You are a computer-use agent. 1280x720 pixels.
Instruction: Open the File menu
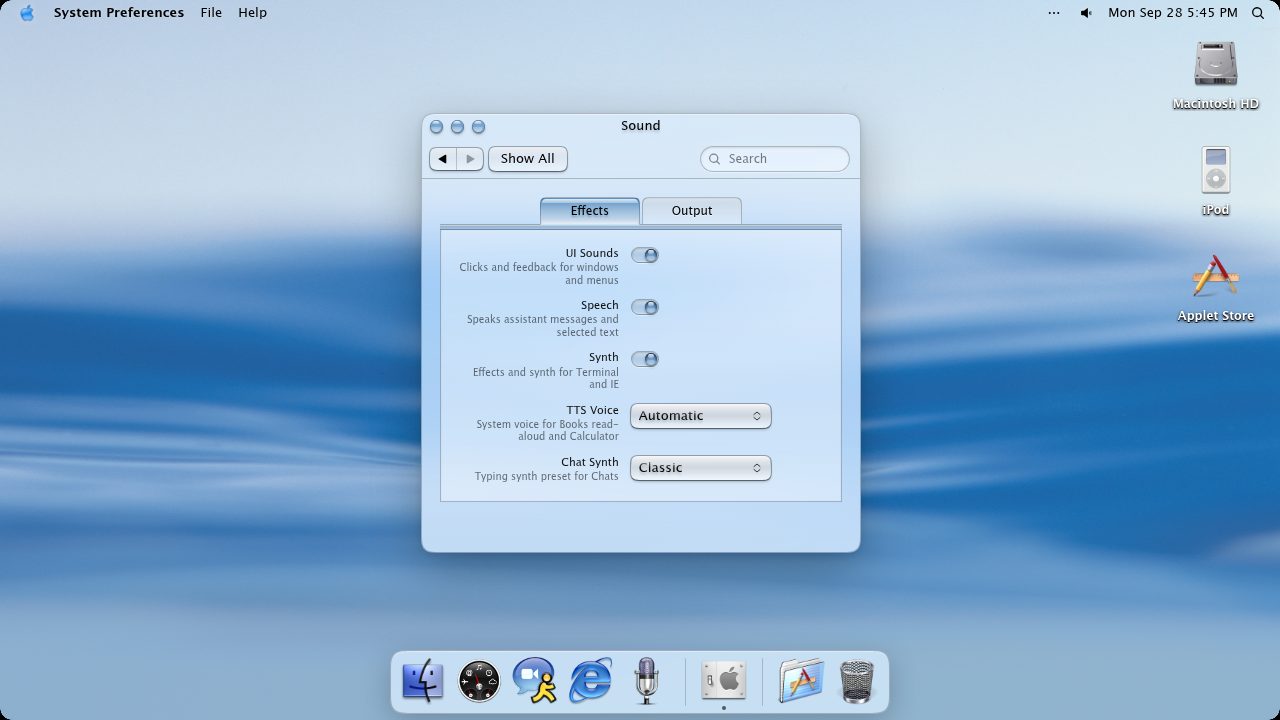tap(211, 13)
